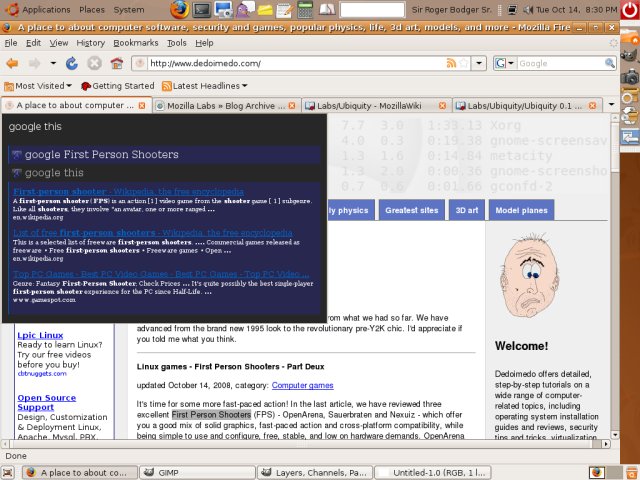Expand the Latest Headlines feed dropdown
Screen dimensions: 640x480
pyautogui.click(x=244, y=86)
